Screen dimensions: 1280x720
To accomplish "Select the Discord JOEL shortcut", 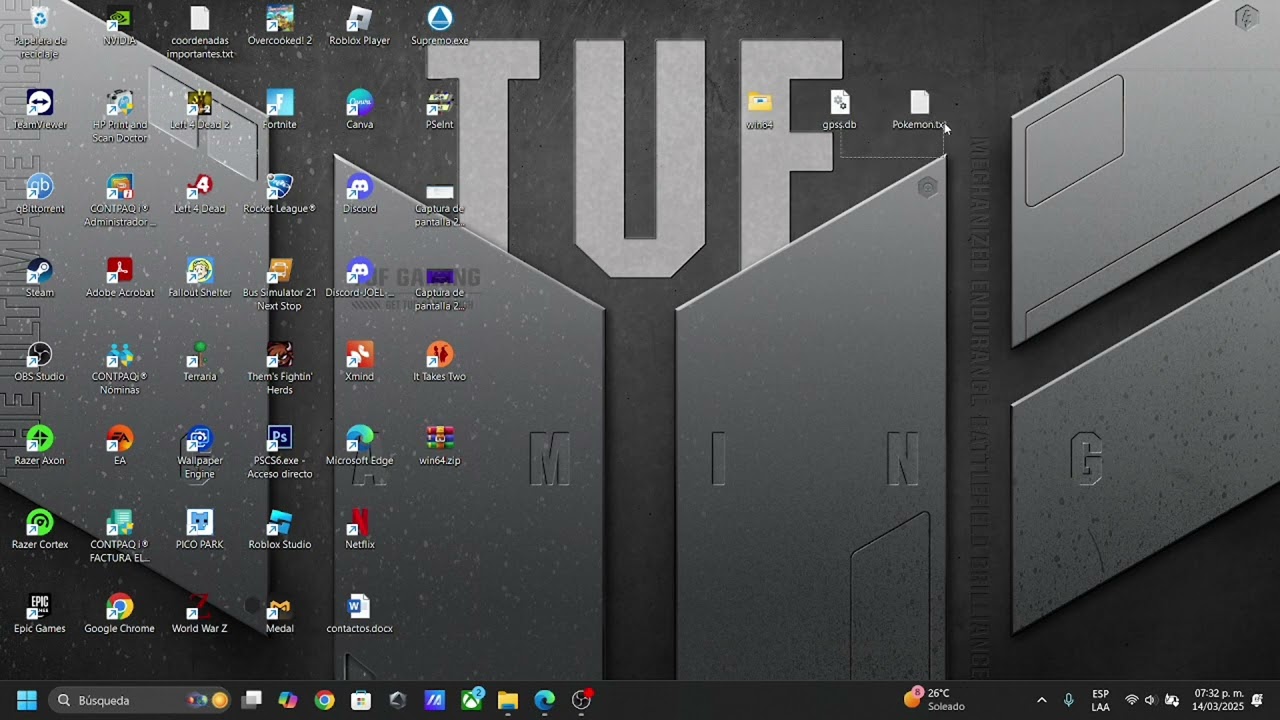I will [x=360, y=278].
